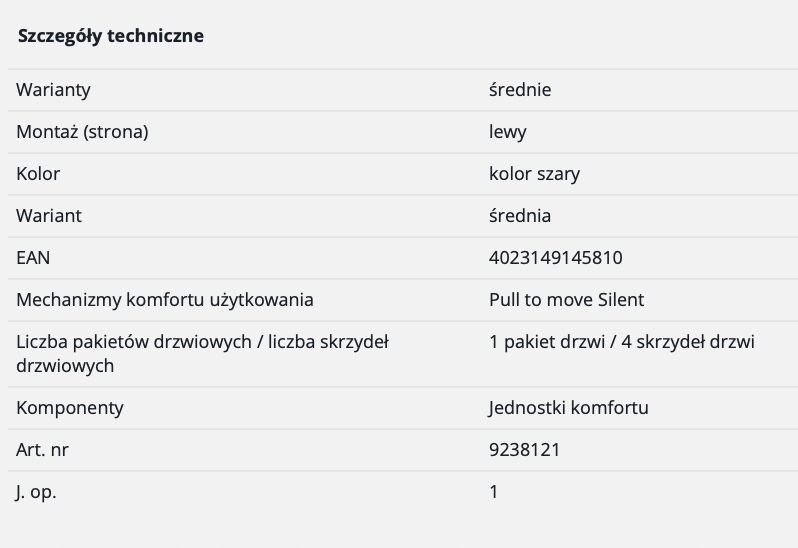
Task: Select the 'lewy' mounting side value
Action: point(508,132)
